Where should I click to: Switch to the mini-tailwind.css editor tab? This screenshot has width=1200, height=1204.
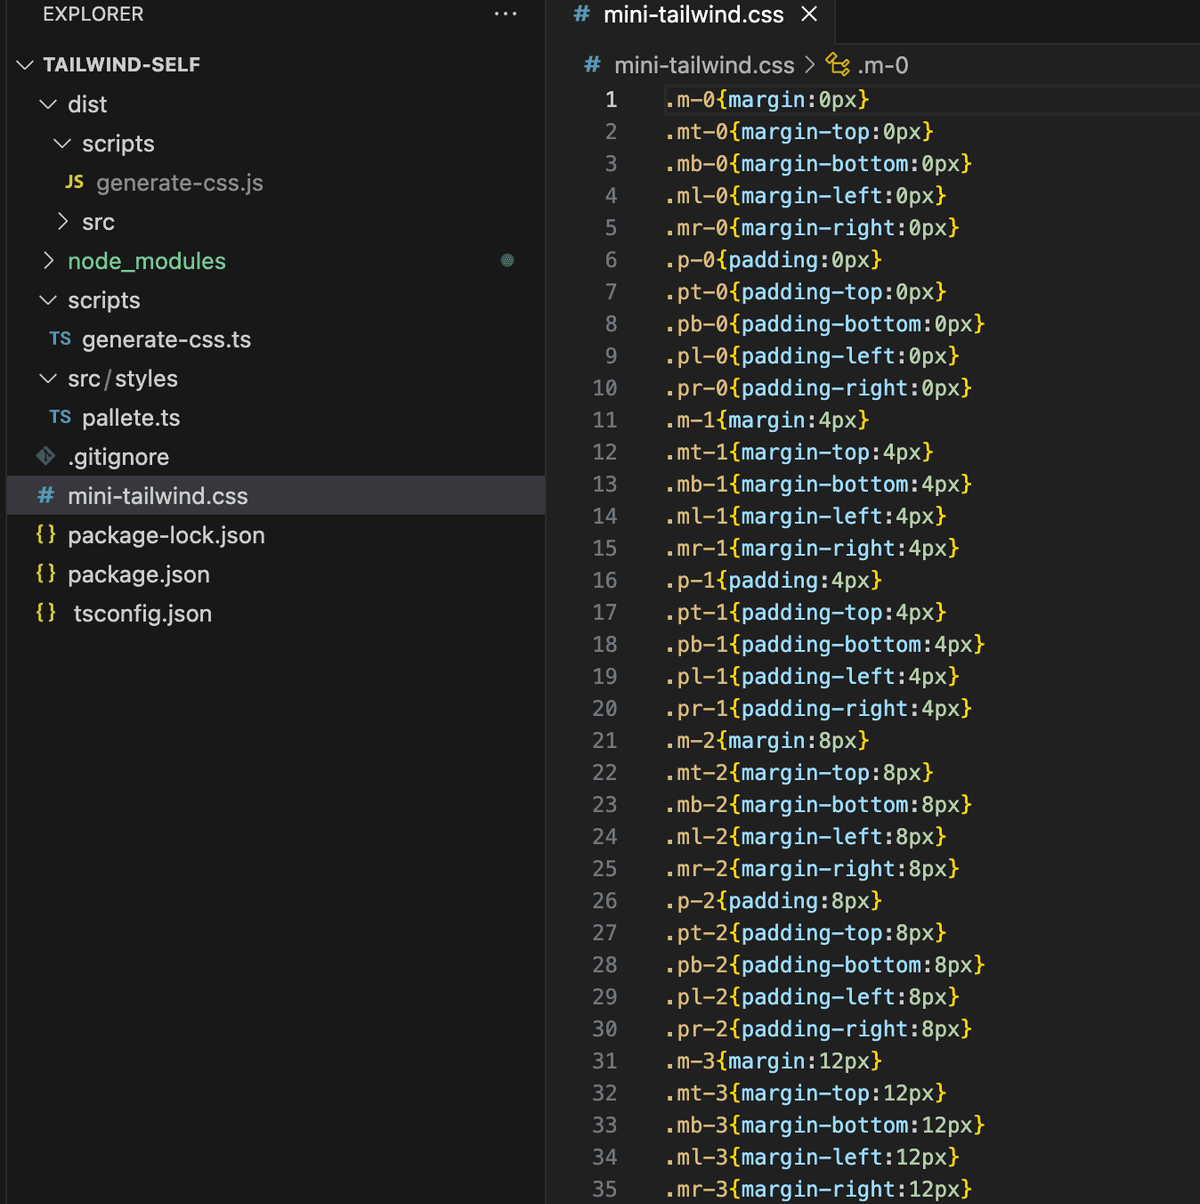[693, 15]
